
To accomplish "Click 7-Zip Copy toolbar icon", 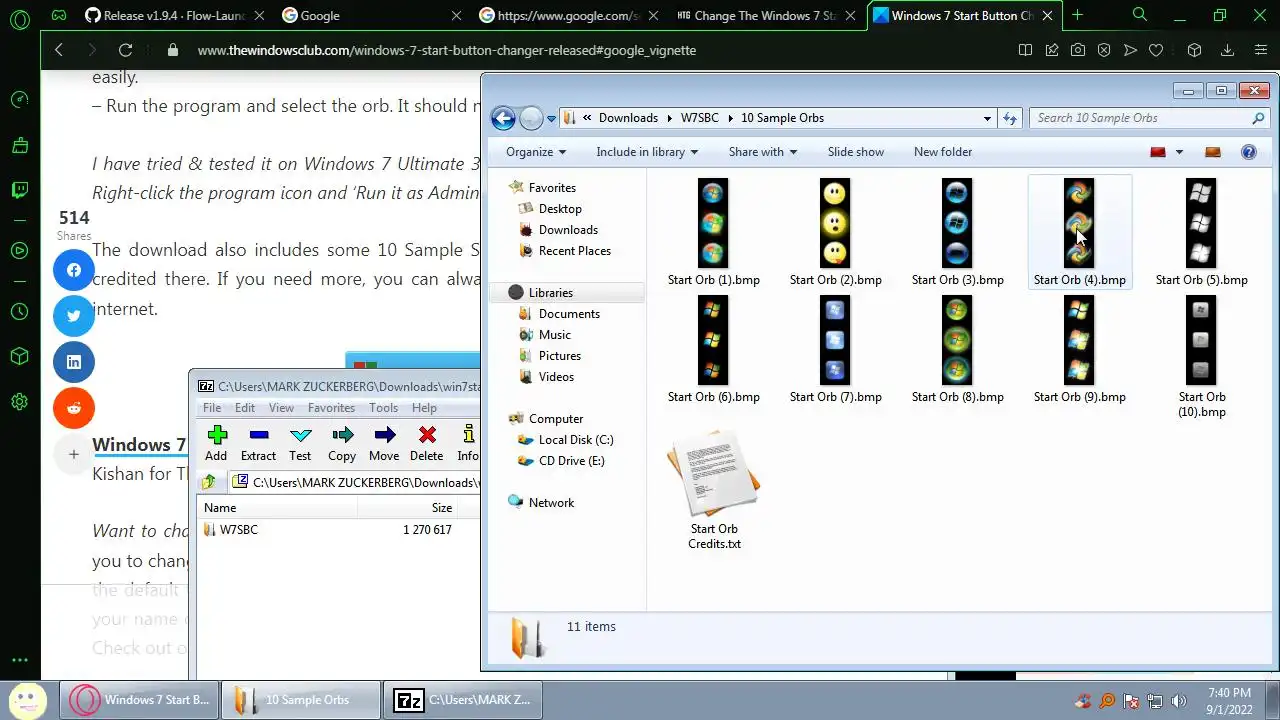I will [x=342, y=442].
